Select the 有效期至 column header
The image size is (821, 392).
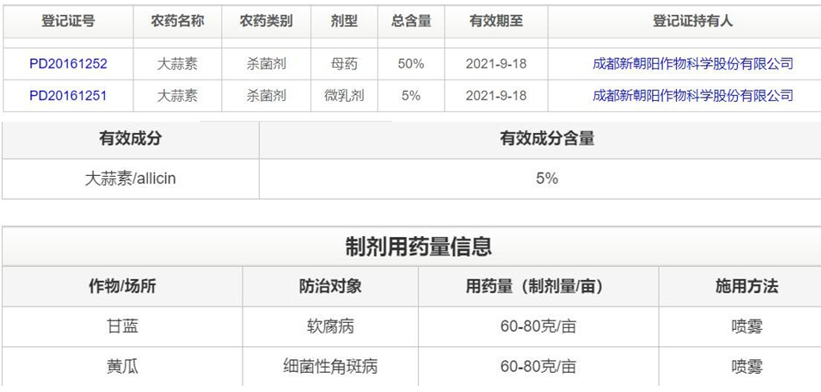click(x=496, y=21)
